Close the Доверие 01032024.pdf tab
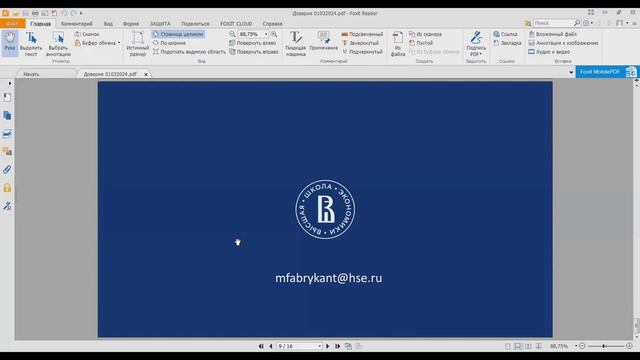The height and width of the screenshot is (360, 640). coord(146,74)
